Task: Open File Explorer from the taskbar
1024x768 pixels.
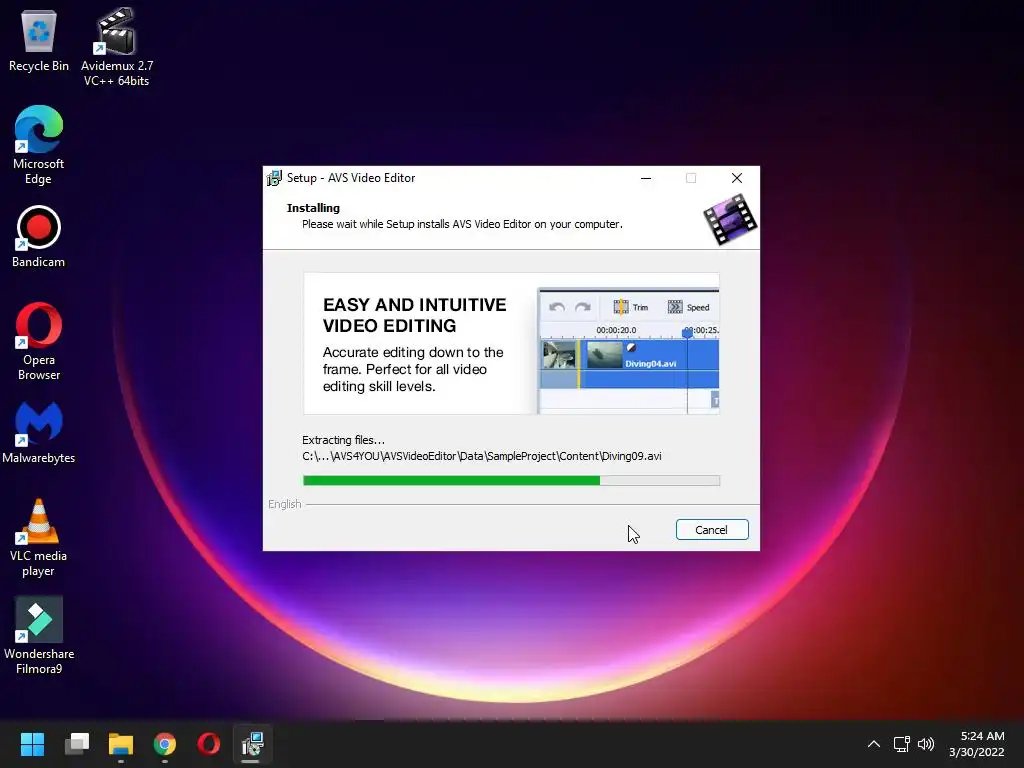Action: [121, 744]
